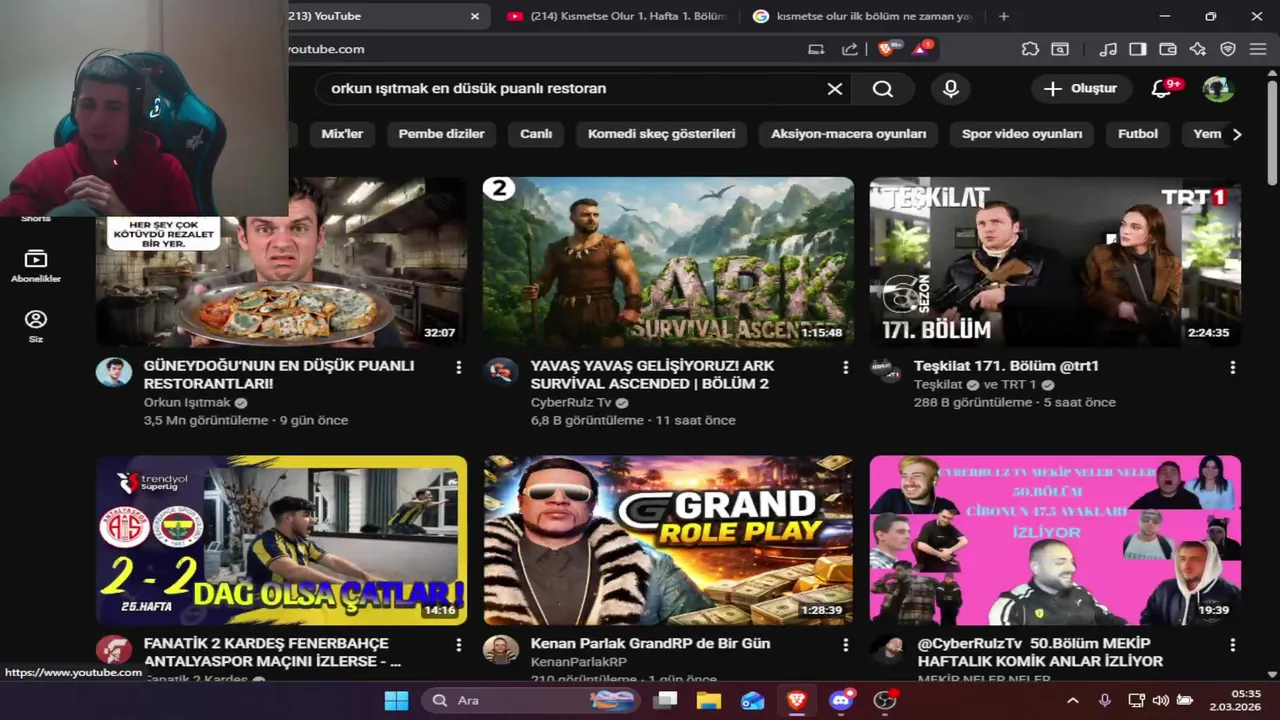Open Discord from the taskbar
1280x720 pixels.
(841, 701)
